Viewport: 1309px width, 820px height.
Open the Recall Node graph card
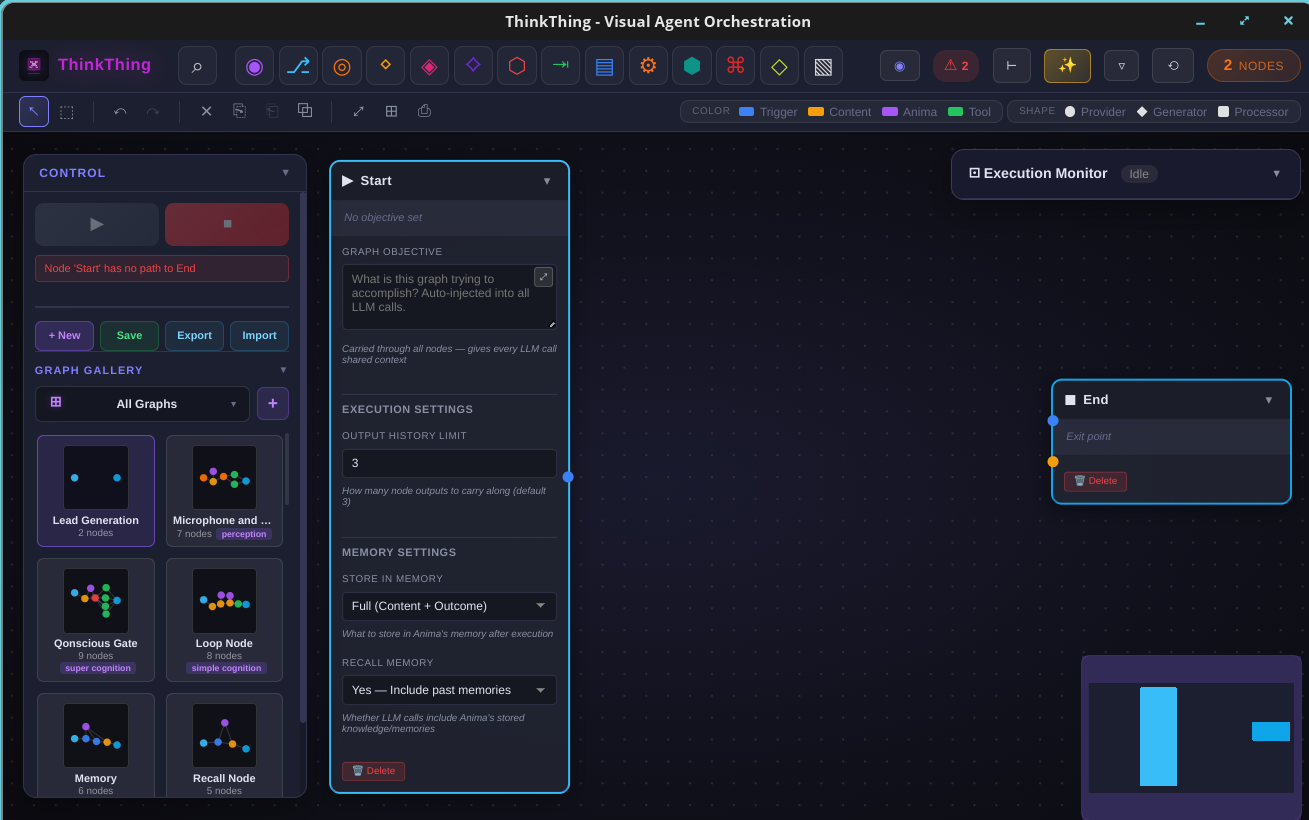224,745
